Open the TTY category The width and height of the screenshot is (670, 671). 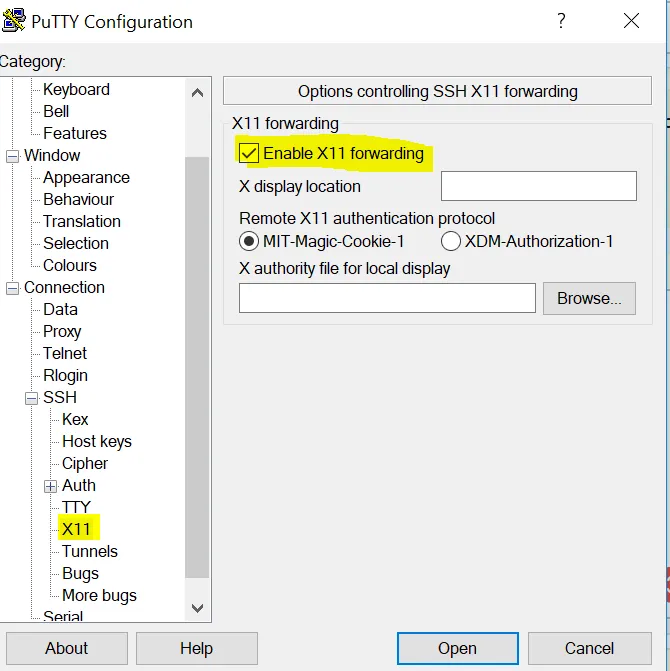tap(76, 508)
